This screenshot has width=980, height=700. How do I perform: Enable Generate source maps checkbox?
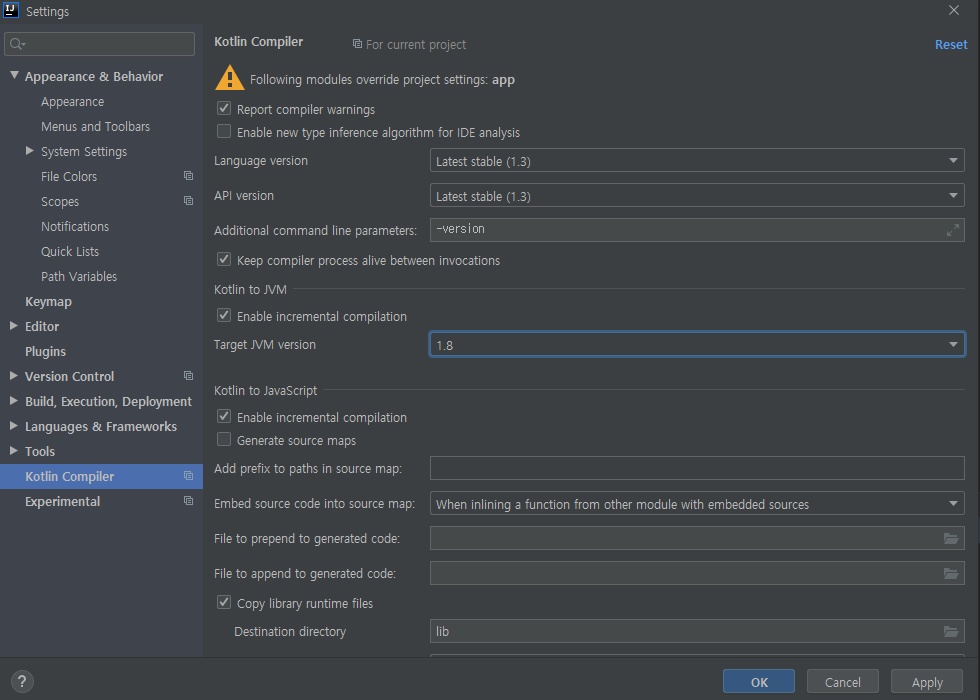224,439
